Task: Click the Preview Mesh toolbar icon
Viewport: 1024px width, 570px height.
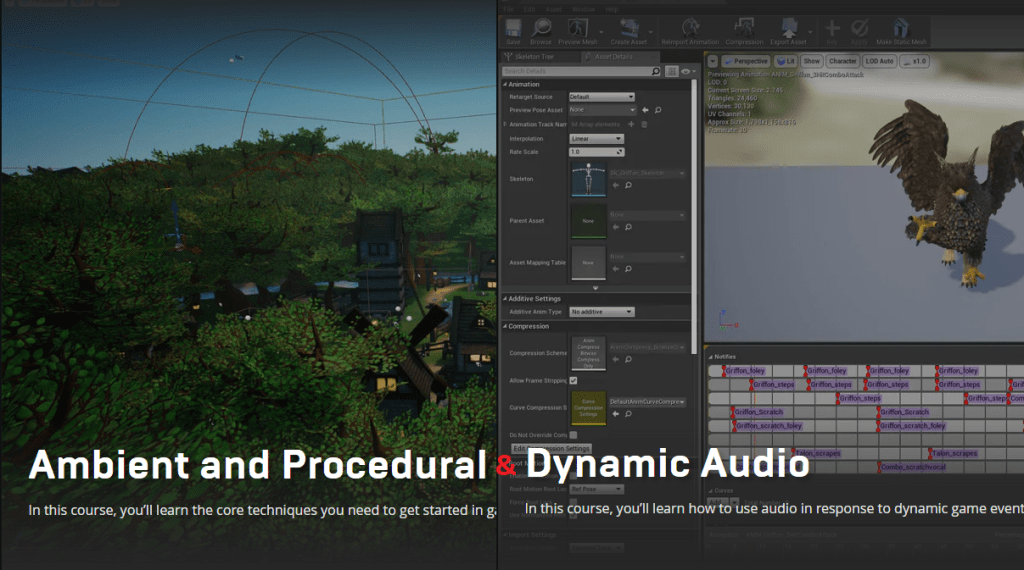Action: point(578,31)
